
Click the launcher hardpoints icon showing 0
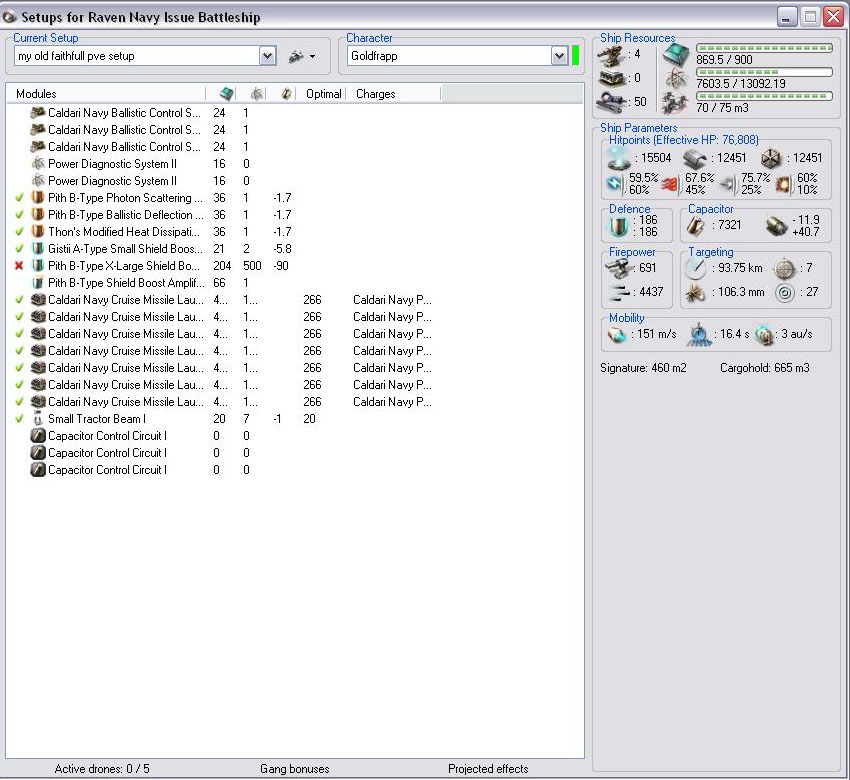point(612,78)
